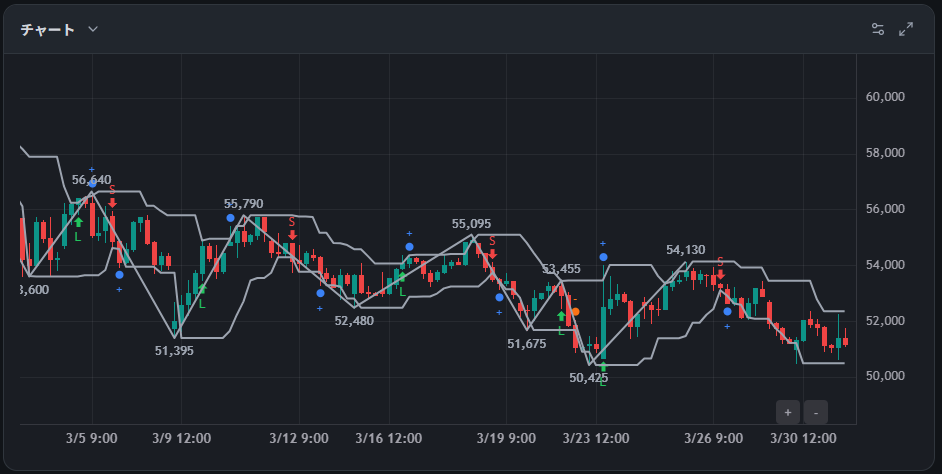Click the 56,640 swing high label
This screenshot has height=474, width=942.
point(91,180)
